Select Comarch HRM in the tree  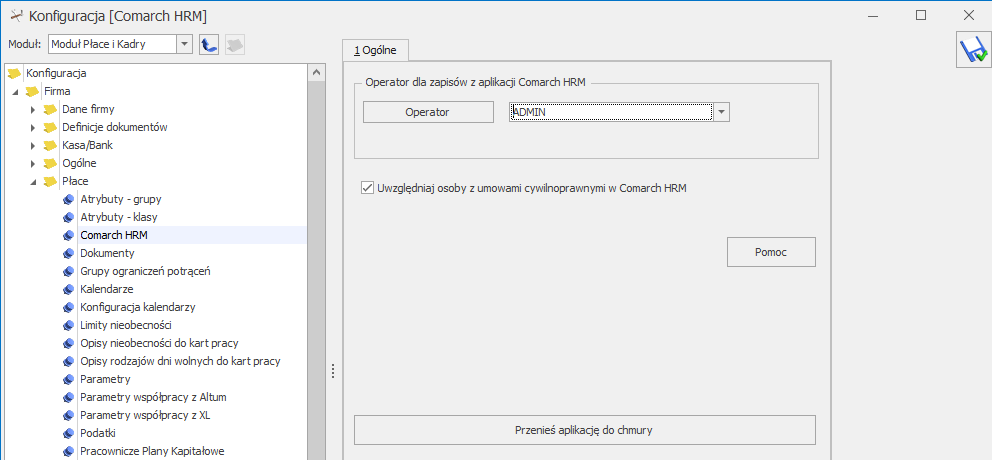tap(113, 235)
